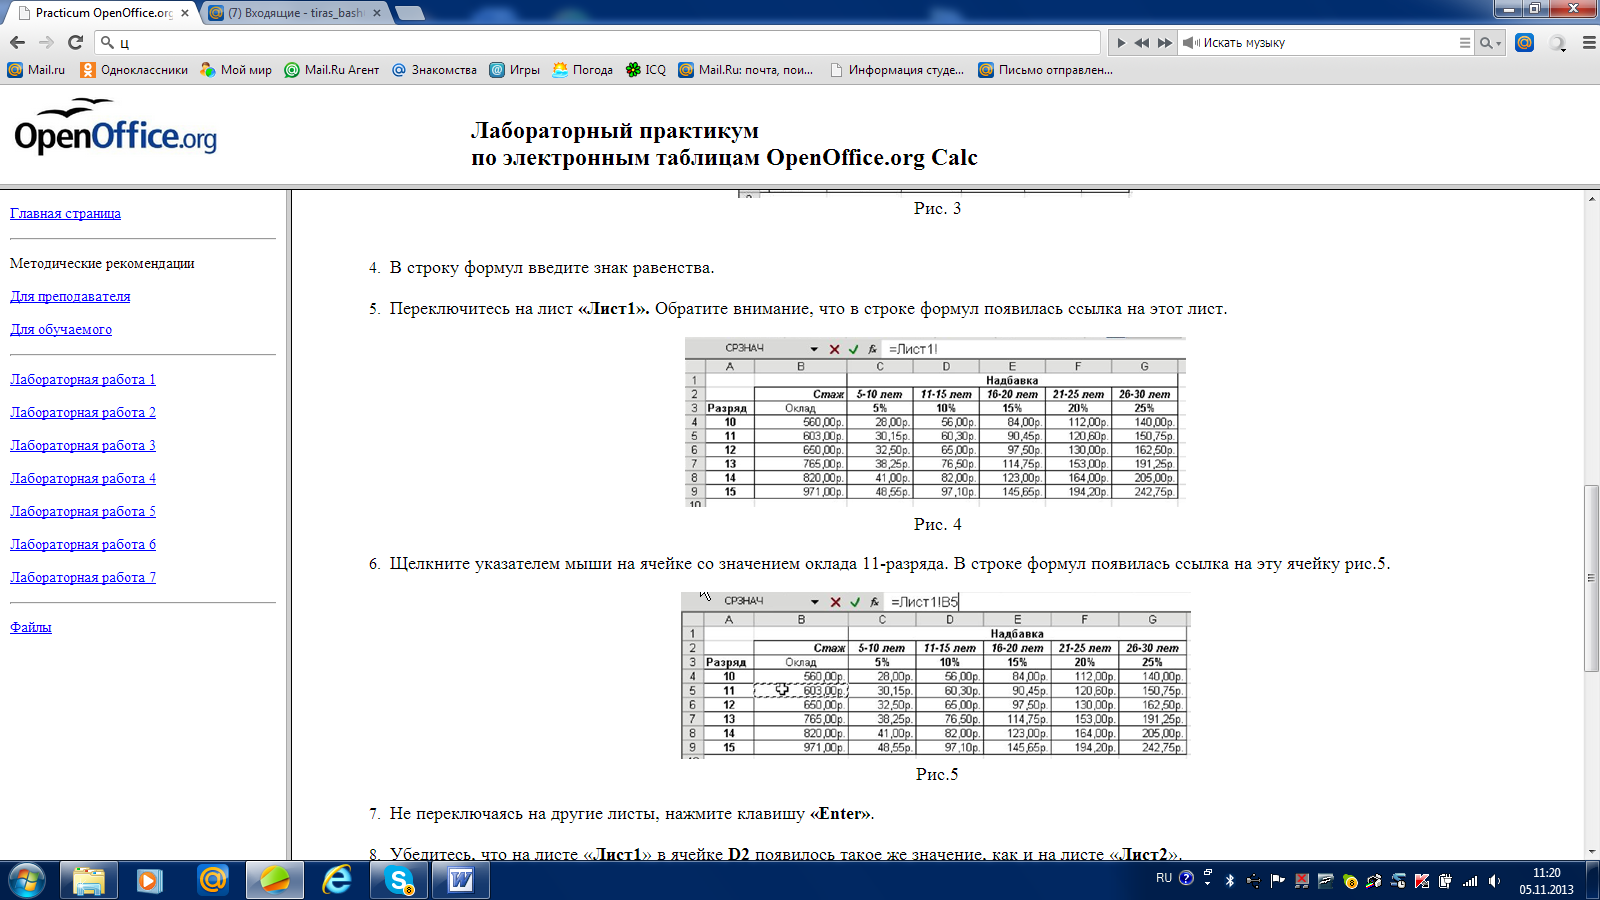Close the Входящие mail tab
The width and height of the screenshot is (1600, 900).
377,13
